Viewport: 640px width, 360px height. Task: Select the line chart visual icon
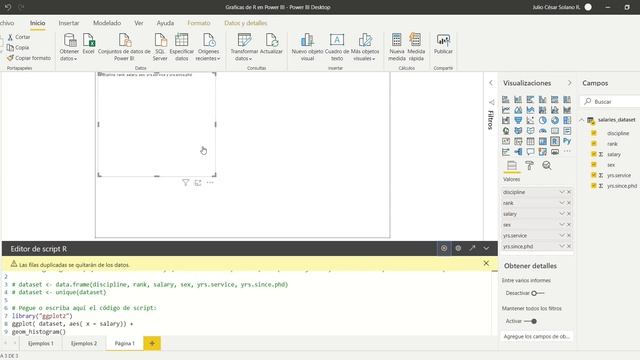(506, 110)
